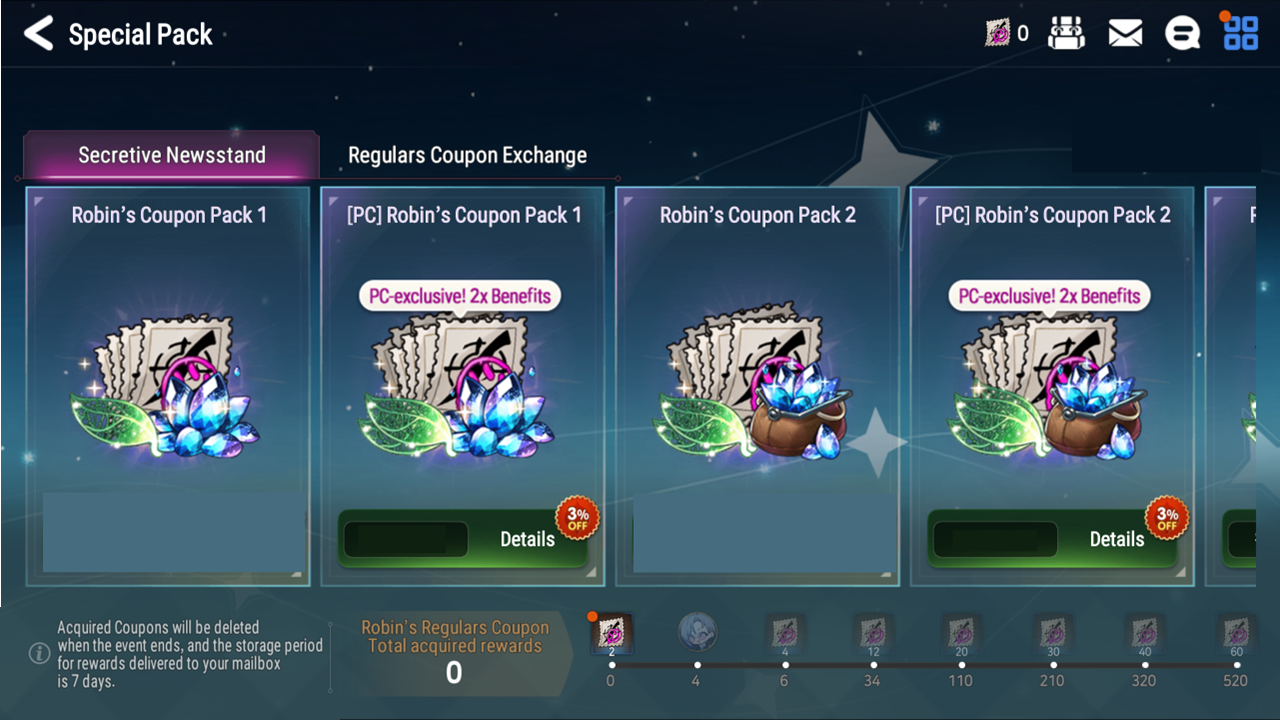The image size is (1280, 720).
Task: Select the hero portrait reward at milestone 4
Action: tap(697, 632)
